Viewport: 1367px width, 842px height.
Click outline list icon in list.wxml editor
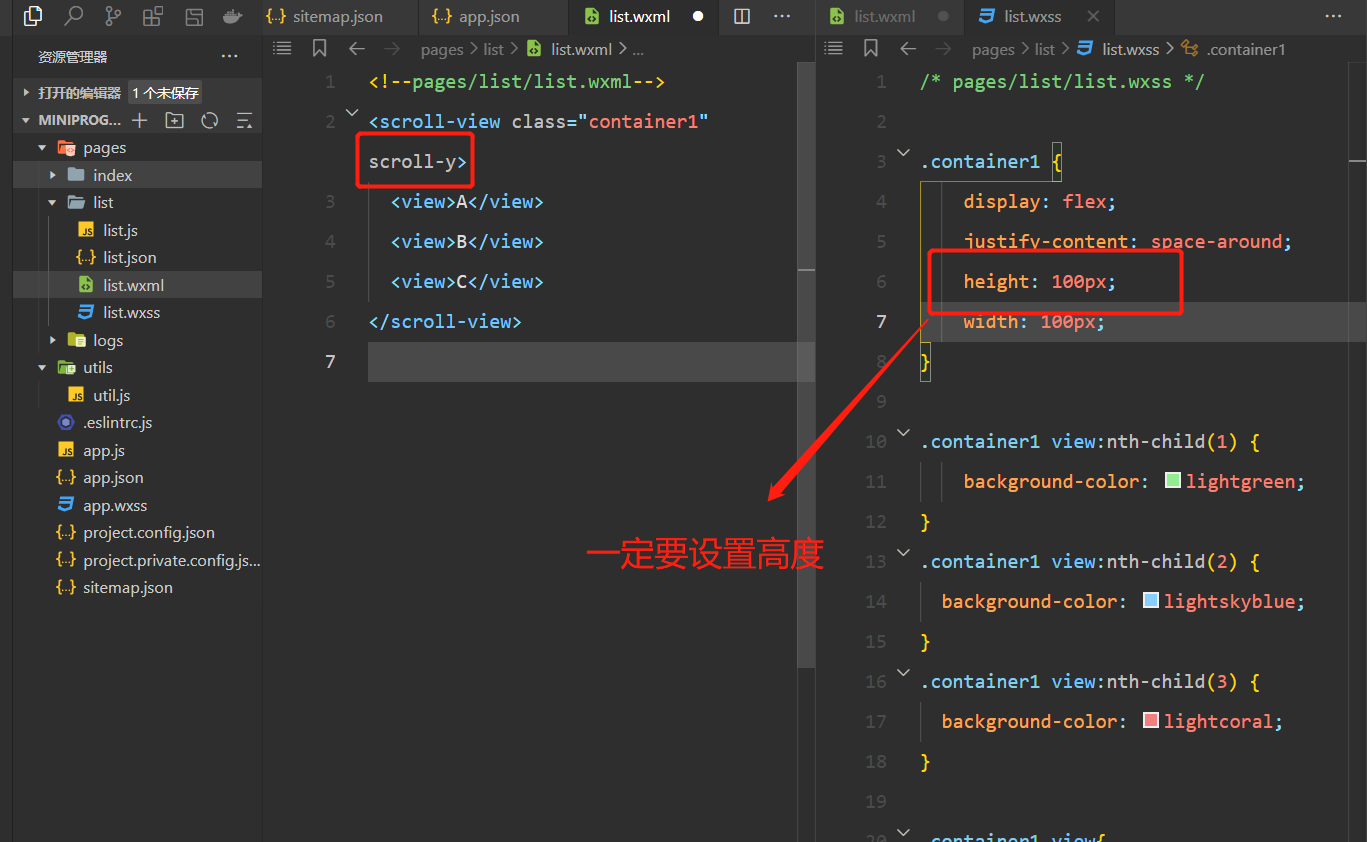tap(283, 48)
